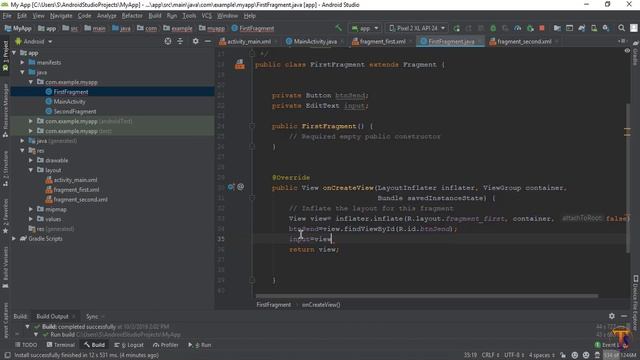The height and width of the screenshot is (360, 640).
Task: Click the Search Everywhere magnifier icon
Action: coord(621,28)
